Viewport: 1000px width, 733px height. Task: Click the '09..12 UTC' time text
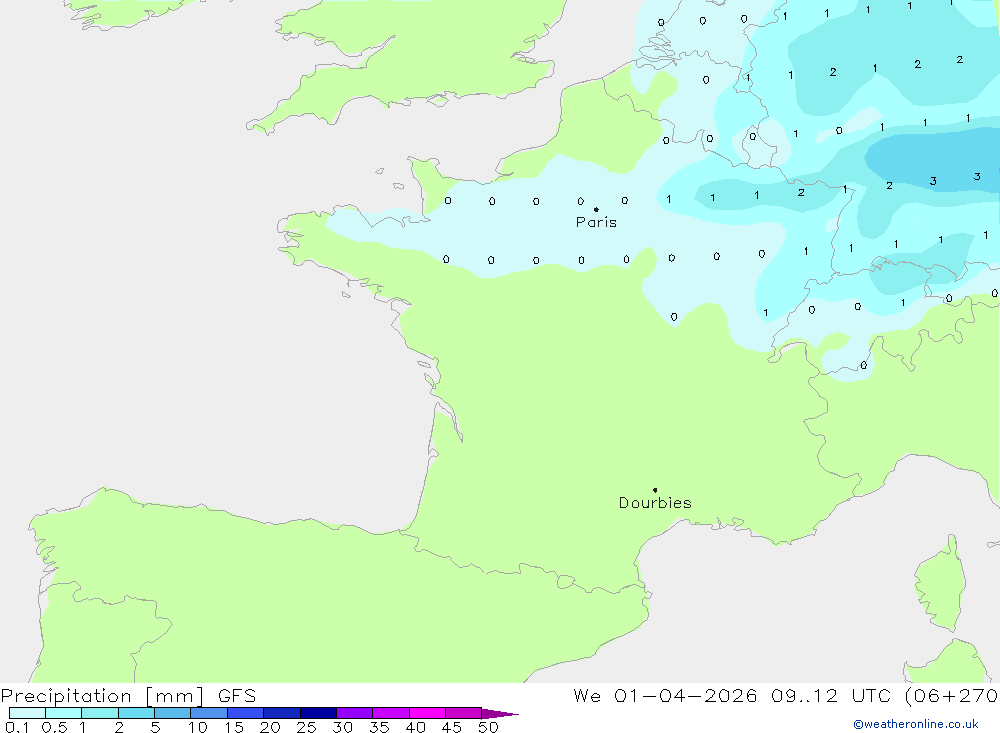coord(831,696)
